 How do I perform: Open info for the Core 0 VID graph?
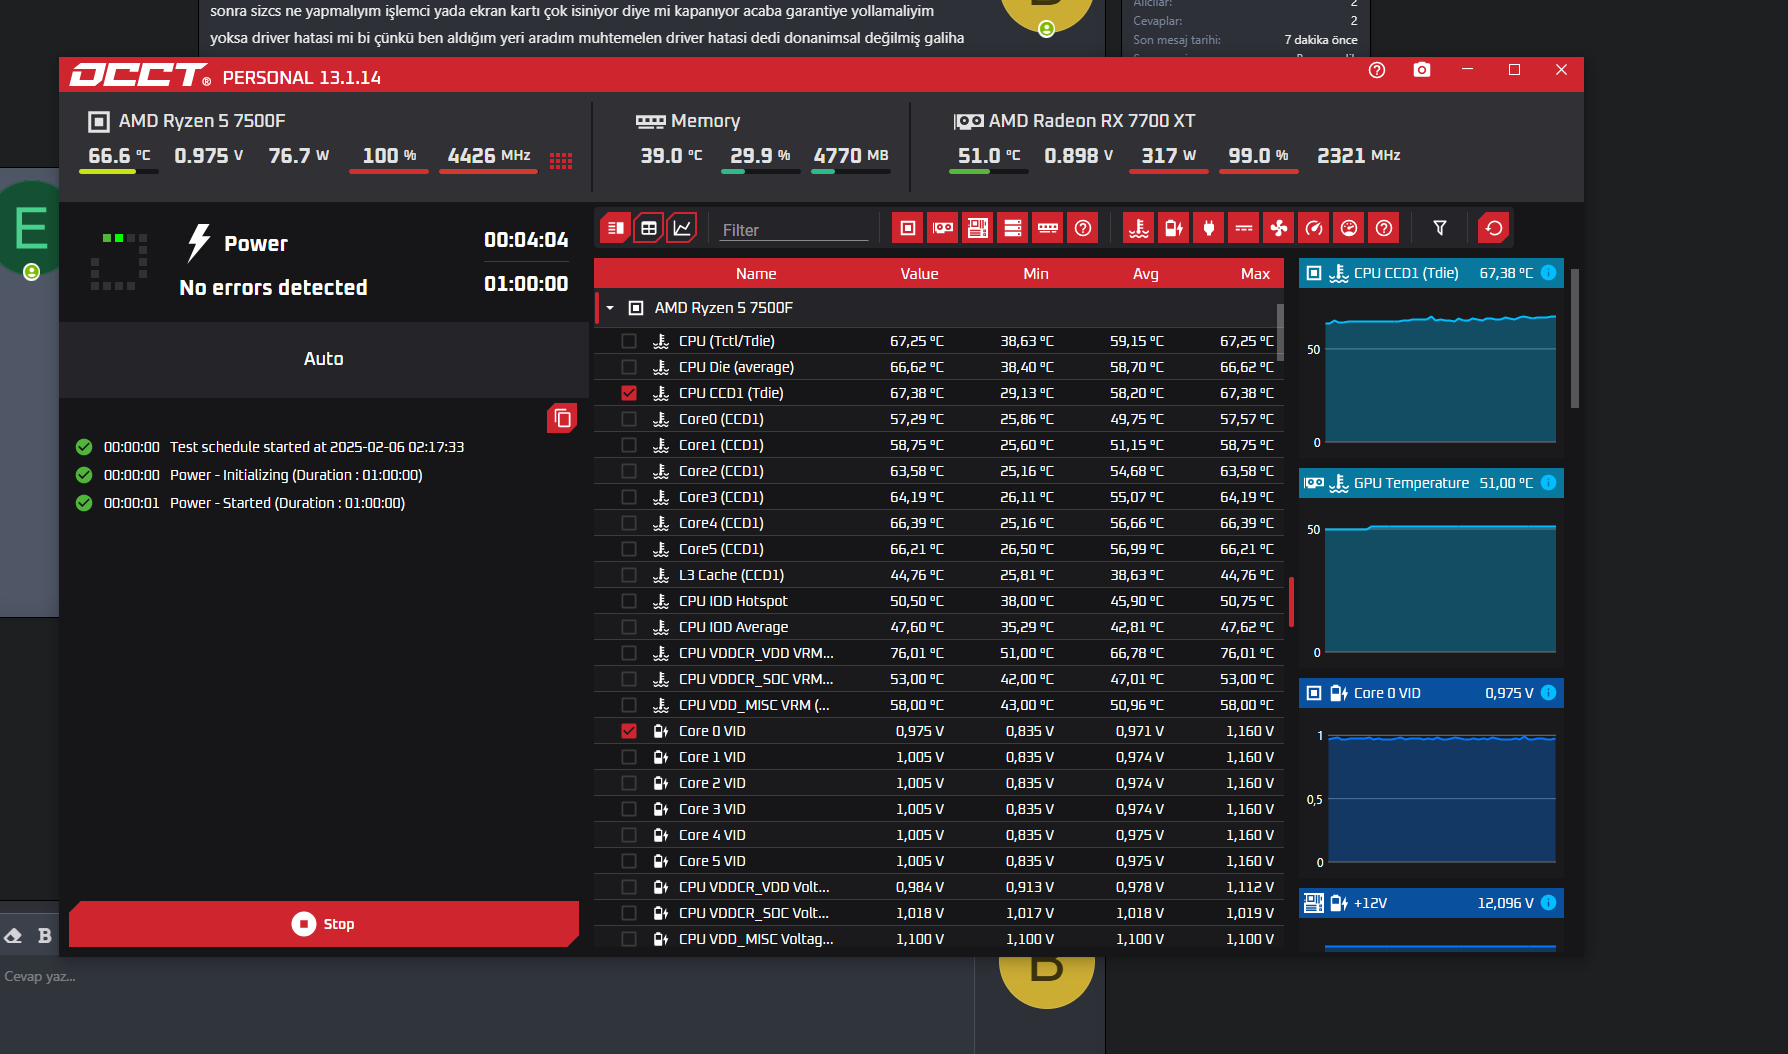tap(1549, 693)
